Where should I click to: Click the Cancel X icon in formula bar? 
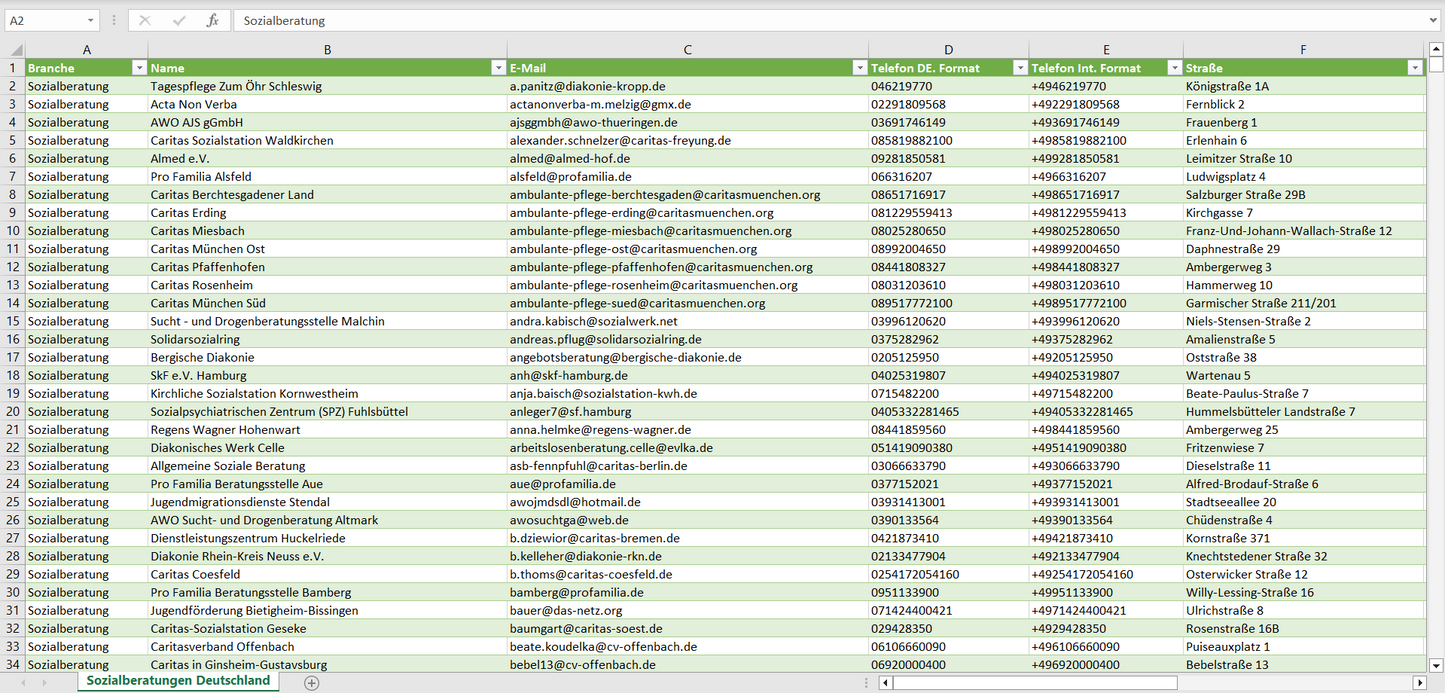pos(145,20)
